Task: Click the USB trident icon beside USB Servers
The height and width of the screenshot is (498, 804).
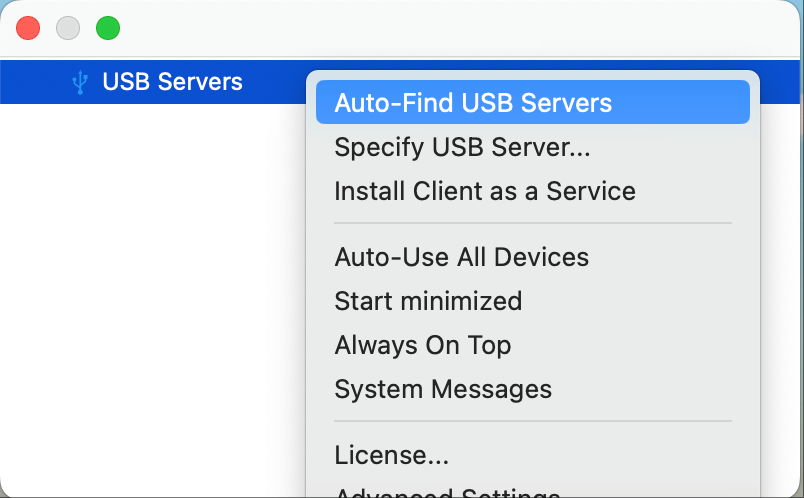Action: coord(81,82)
